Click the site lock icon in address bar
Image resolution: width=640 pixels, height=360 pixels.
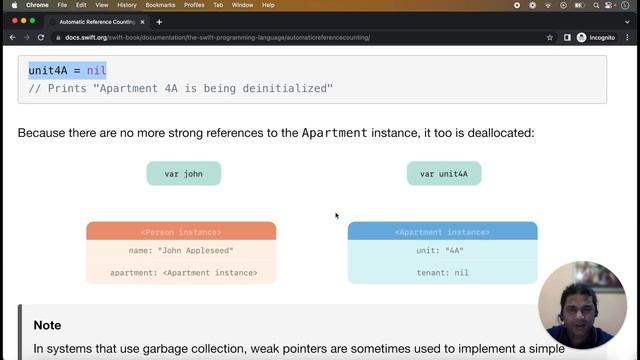coord(58,38)
